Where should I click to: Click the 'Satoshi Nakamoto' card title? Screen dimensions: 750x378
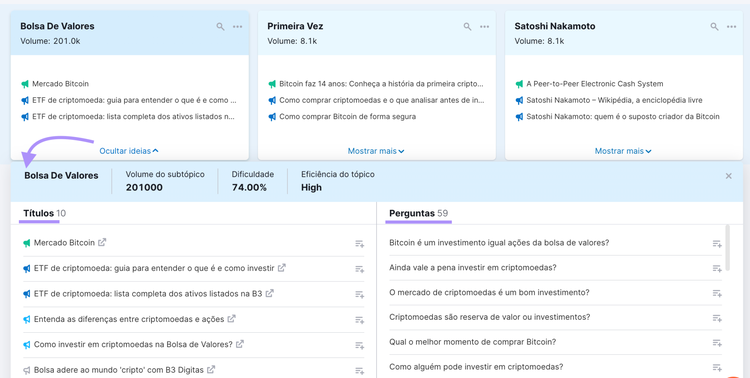[x=555, y=26]
